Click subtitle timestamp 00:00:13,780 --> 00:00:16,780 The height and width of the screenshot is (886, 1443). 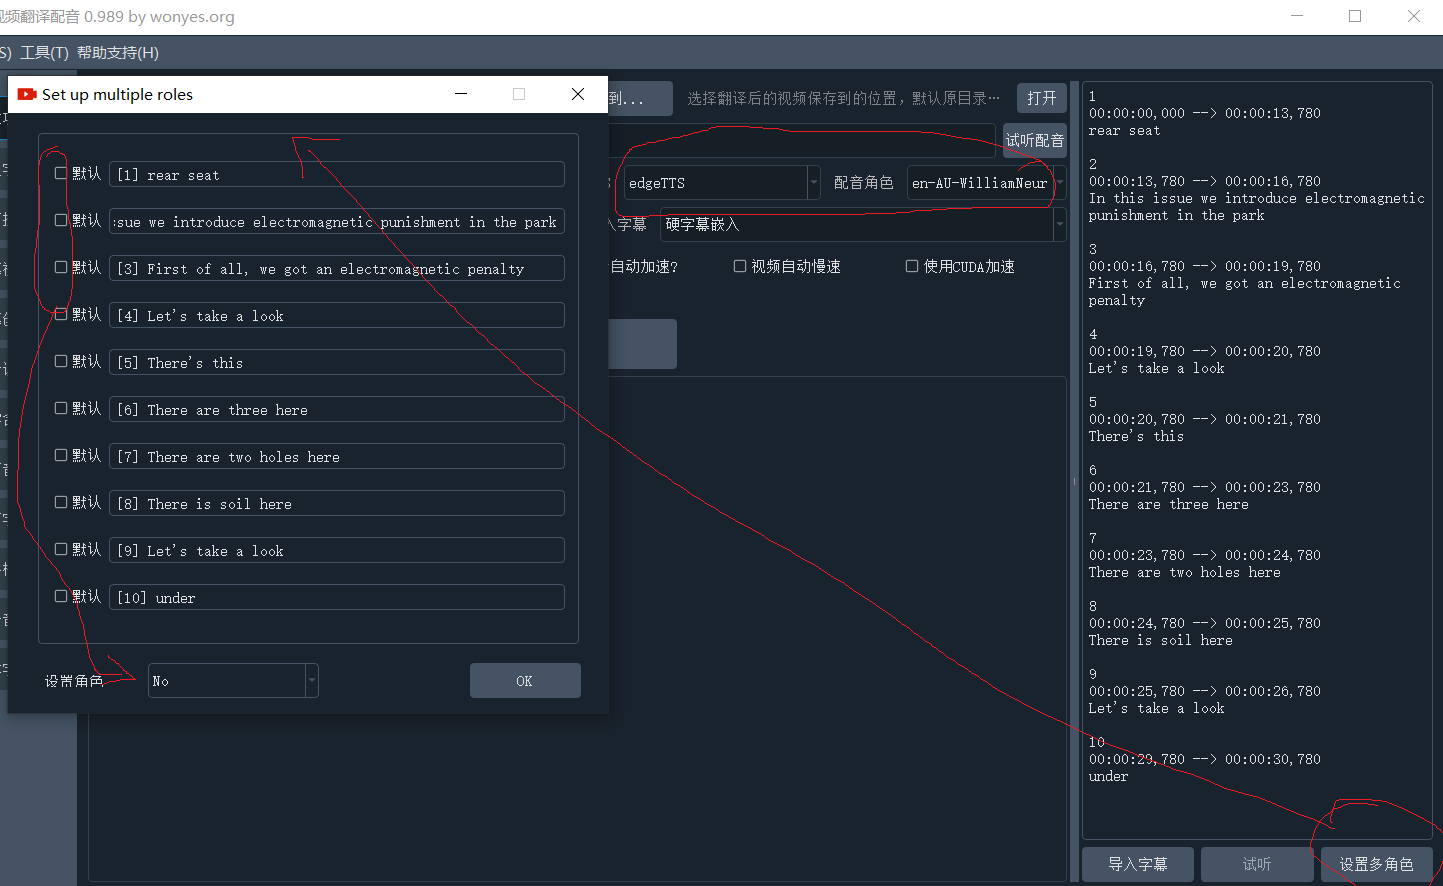tap(1205, 181)
